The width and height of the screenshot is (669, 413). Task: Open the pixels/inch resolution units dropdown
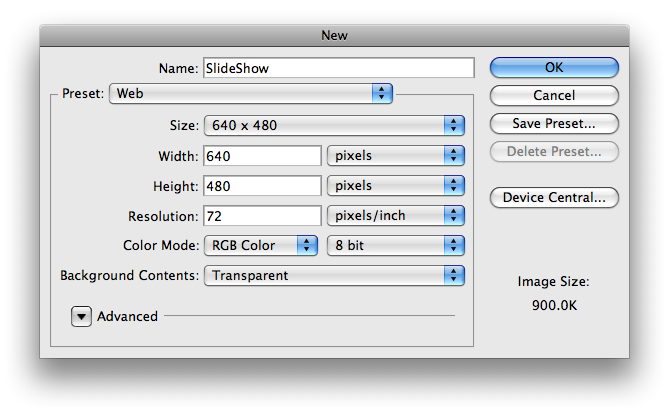(x=396, y=216)
